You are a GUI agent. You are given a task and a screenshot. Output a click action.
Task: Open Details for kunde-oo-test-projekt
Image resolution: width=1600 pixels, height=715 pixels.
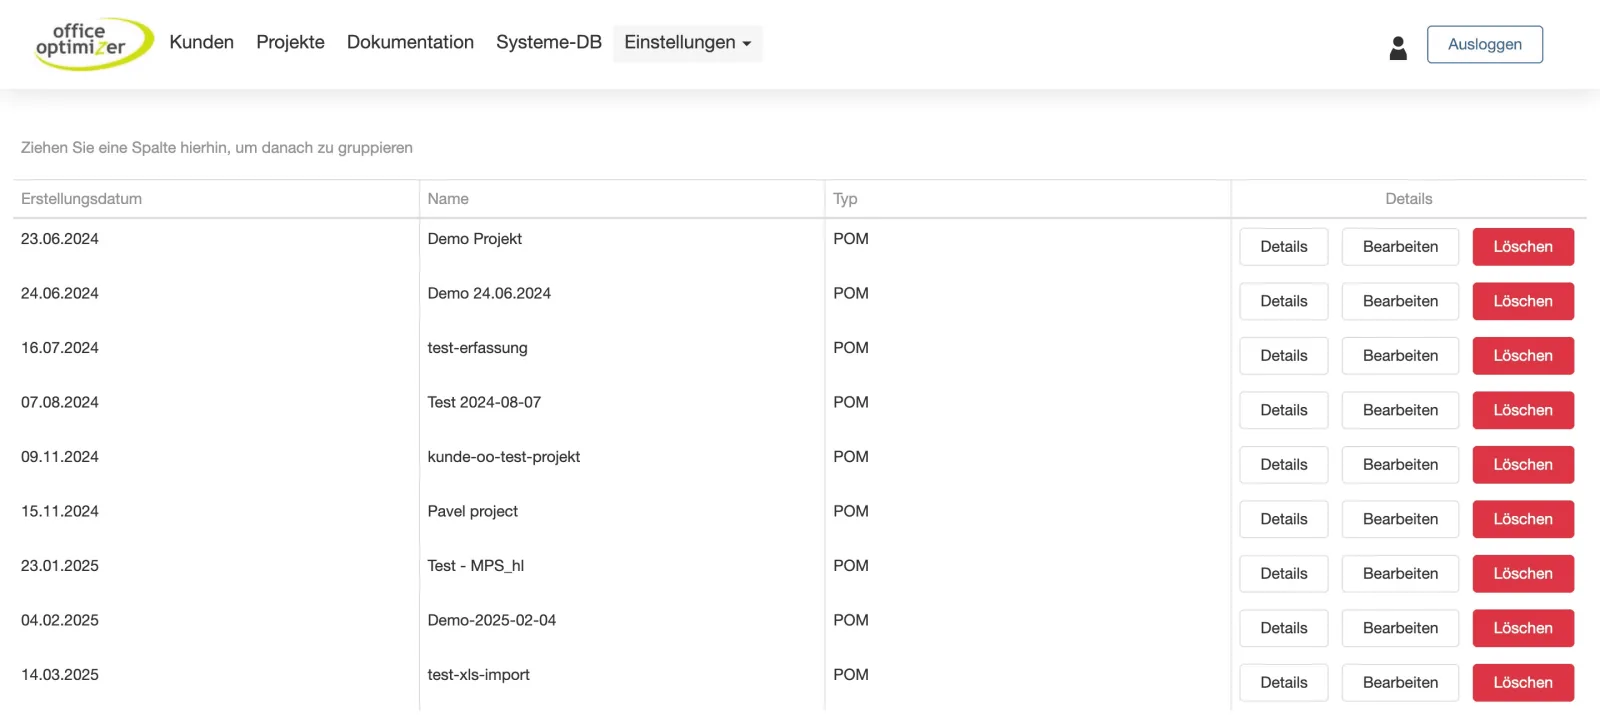click(x=1283, y=465)
